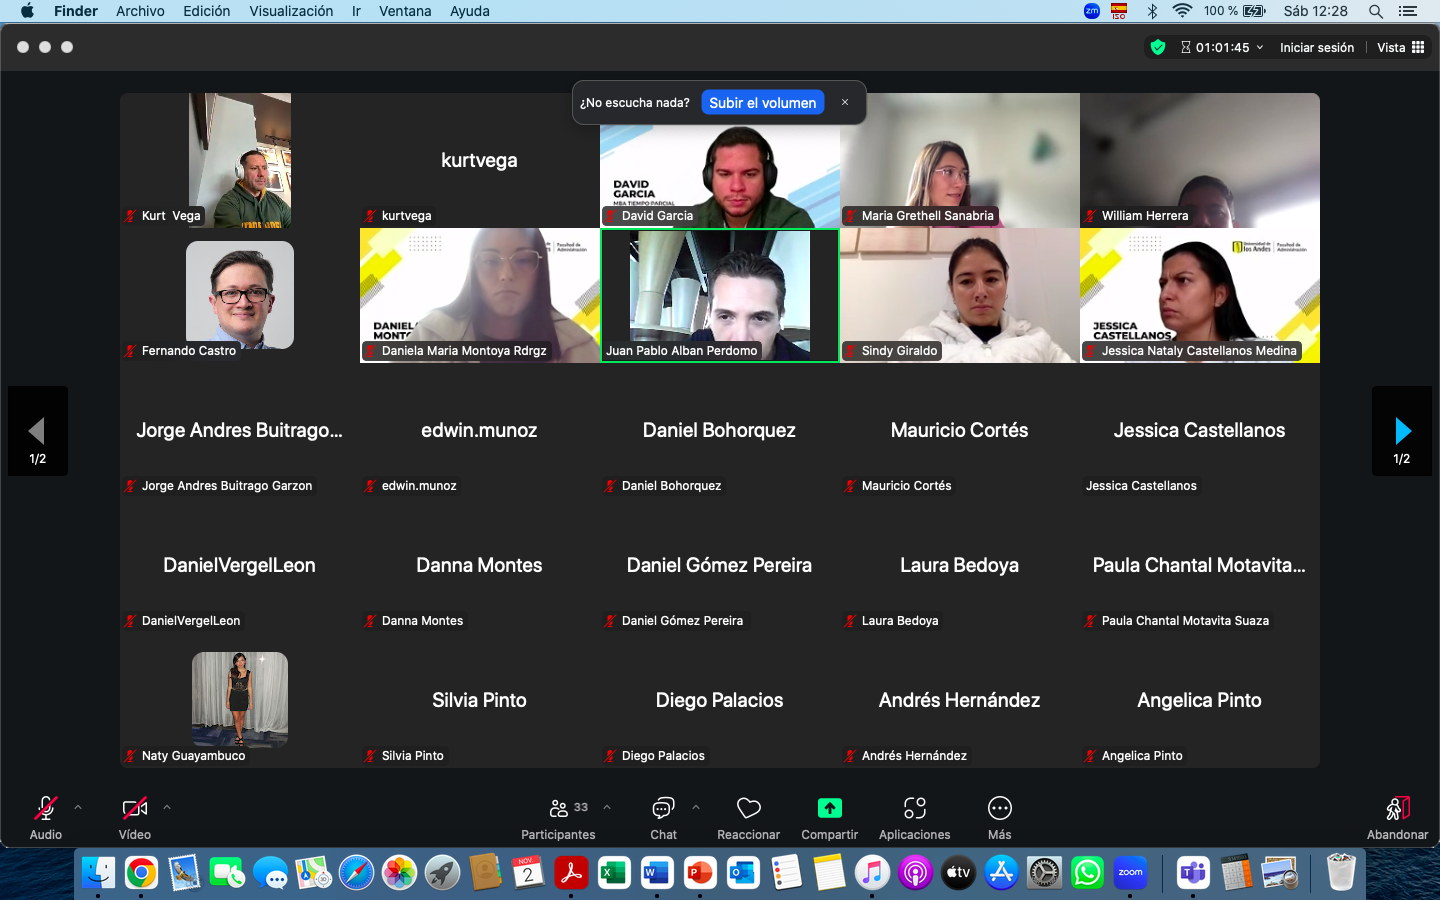Open the Más options menu
This screenshot has height=900, width=1440.
(x=999, y=818)
